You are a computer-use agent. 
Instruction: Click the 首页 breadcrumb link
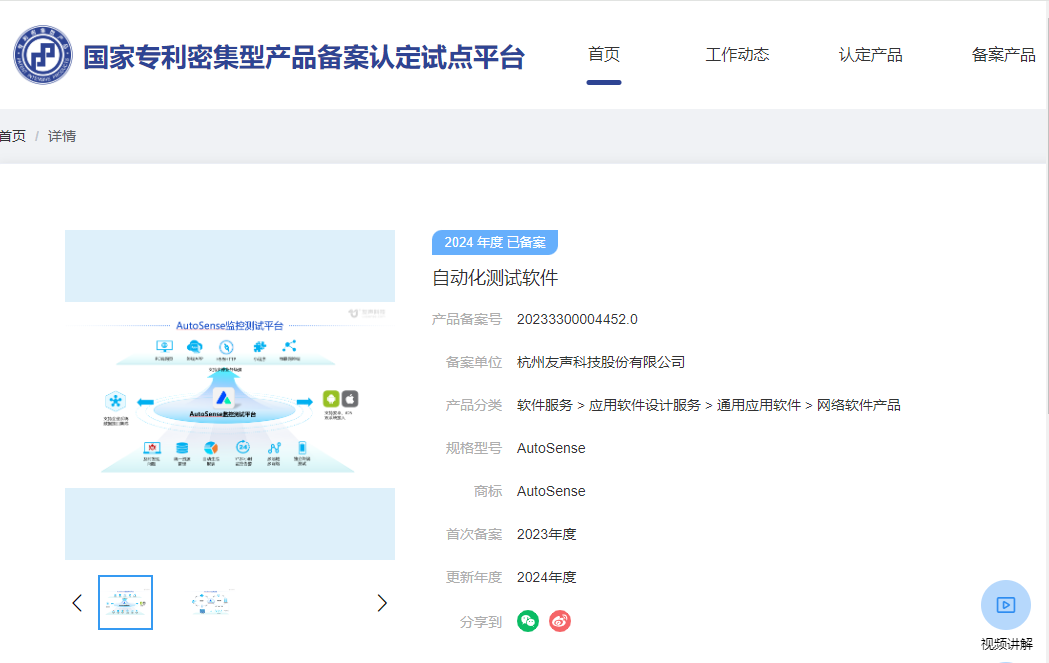[x=13, y=136]
